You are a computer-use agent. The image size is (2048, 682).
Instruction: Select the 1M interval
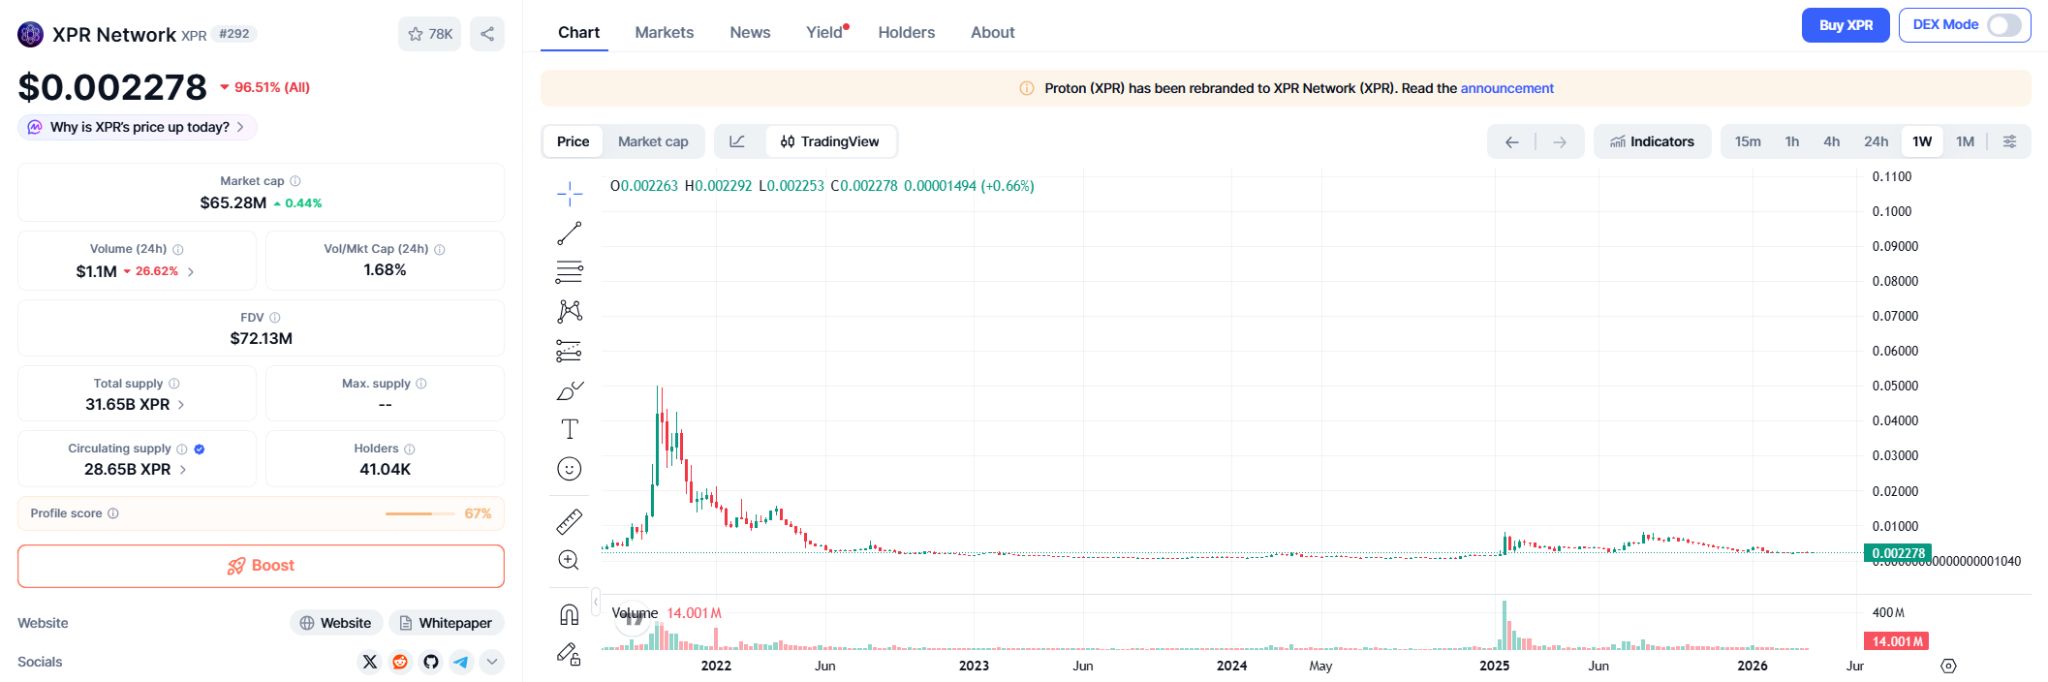1965,141
